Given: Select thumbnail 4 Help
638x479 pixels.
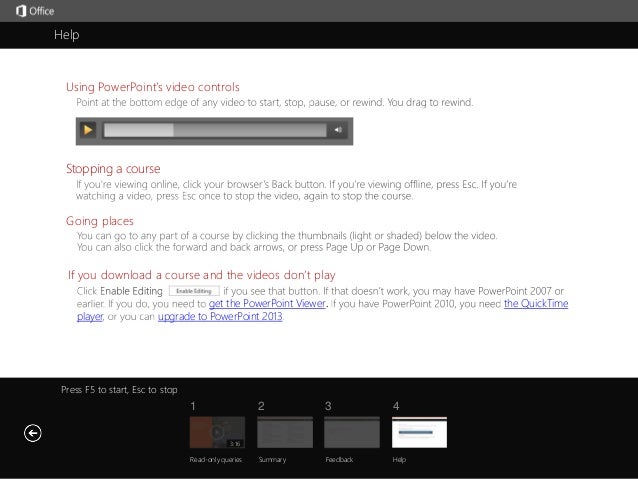Looking at the screenshot, I should (x=419, y=432).
